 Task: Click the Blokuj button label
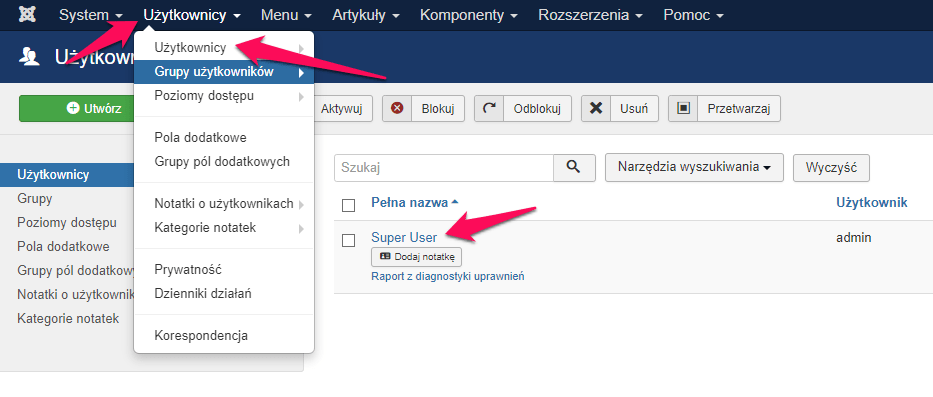point(438,109)
